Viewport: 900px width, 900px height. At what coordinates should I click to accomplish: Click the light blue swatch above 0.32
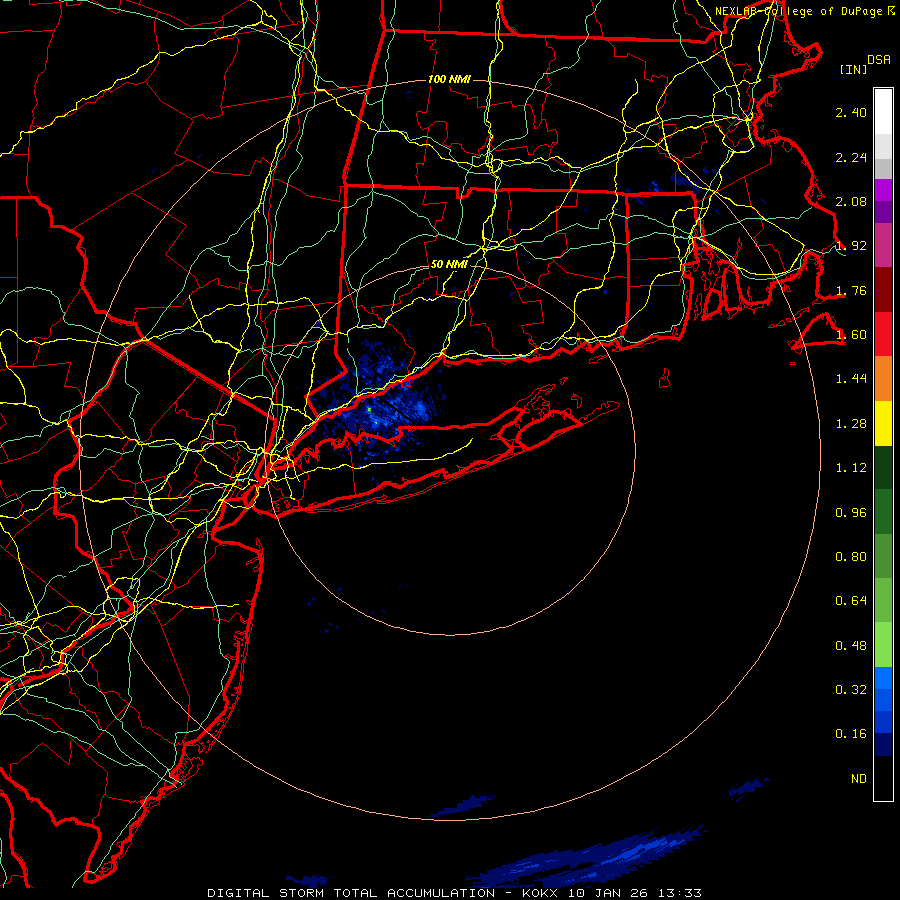coord(883,678)
